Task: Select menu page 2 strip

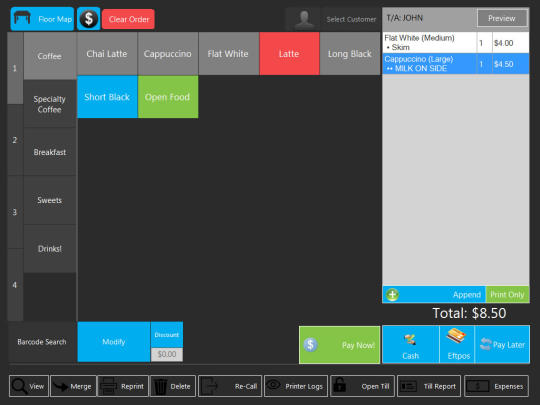Action: click(15, 140)
